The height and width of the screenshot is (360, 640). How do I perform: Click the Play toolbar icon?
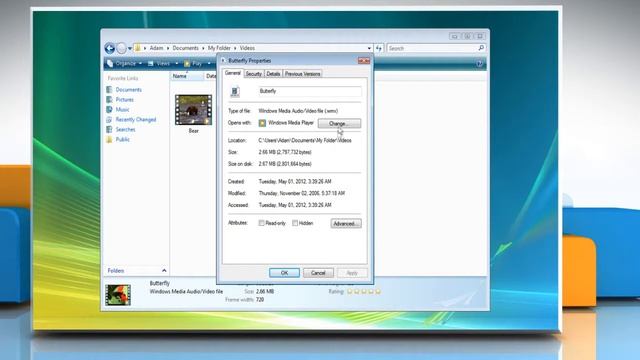point(187,64)
